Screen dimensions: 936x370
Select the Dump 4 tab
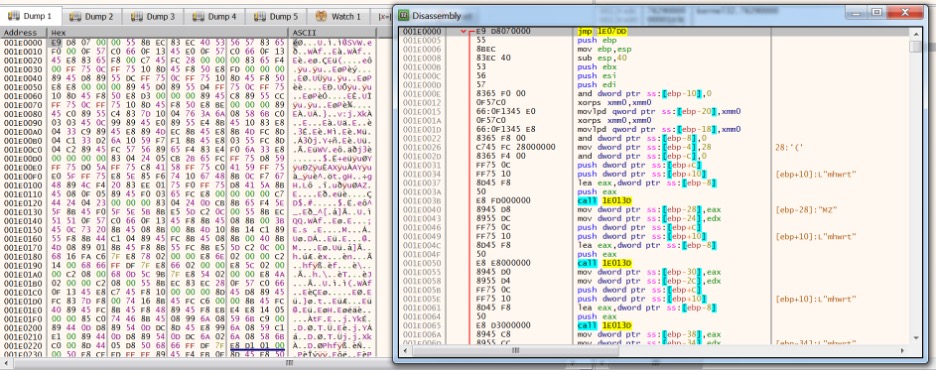pos(214,17)
